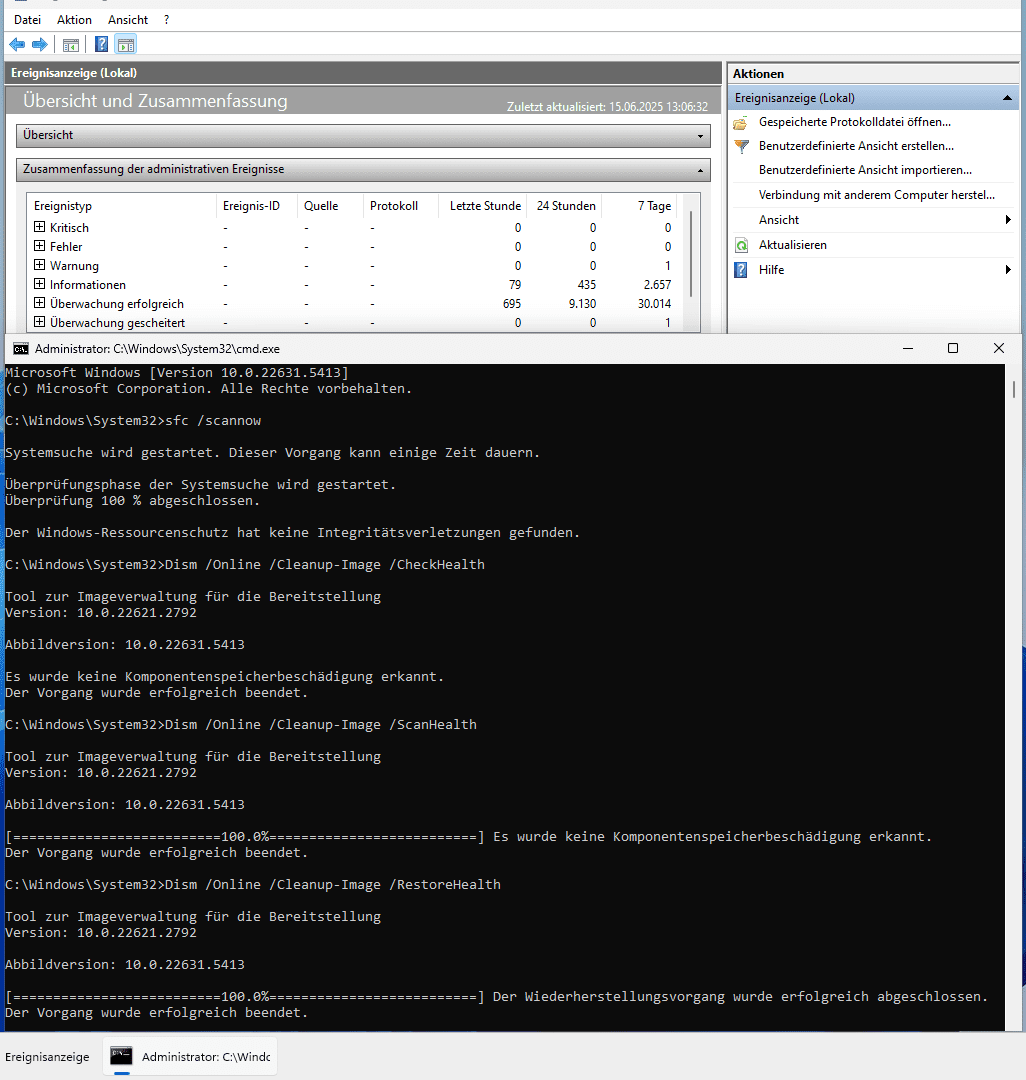Maximize the cmd.exe window
The height and width of the screenshot is (1080, 1026).
pos(953,349)
